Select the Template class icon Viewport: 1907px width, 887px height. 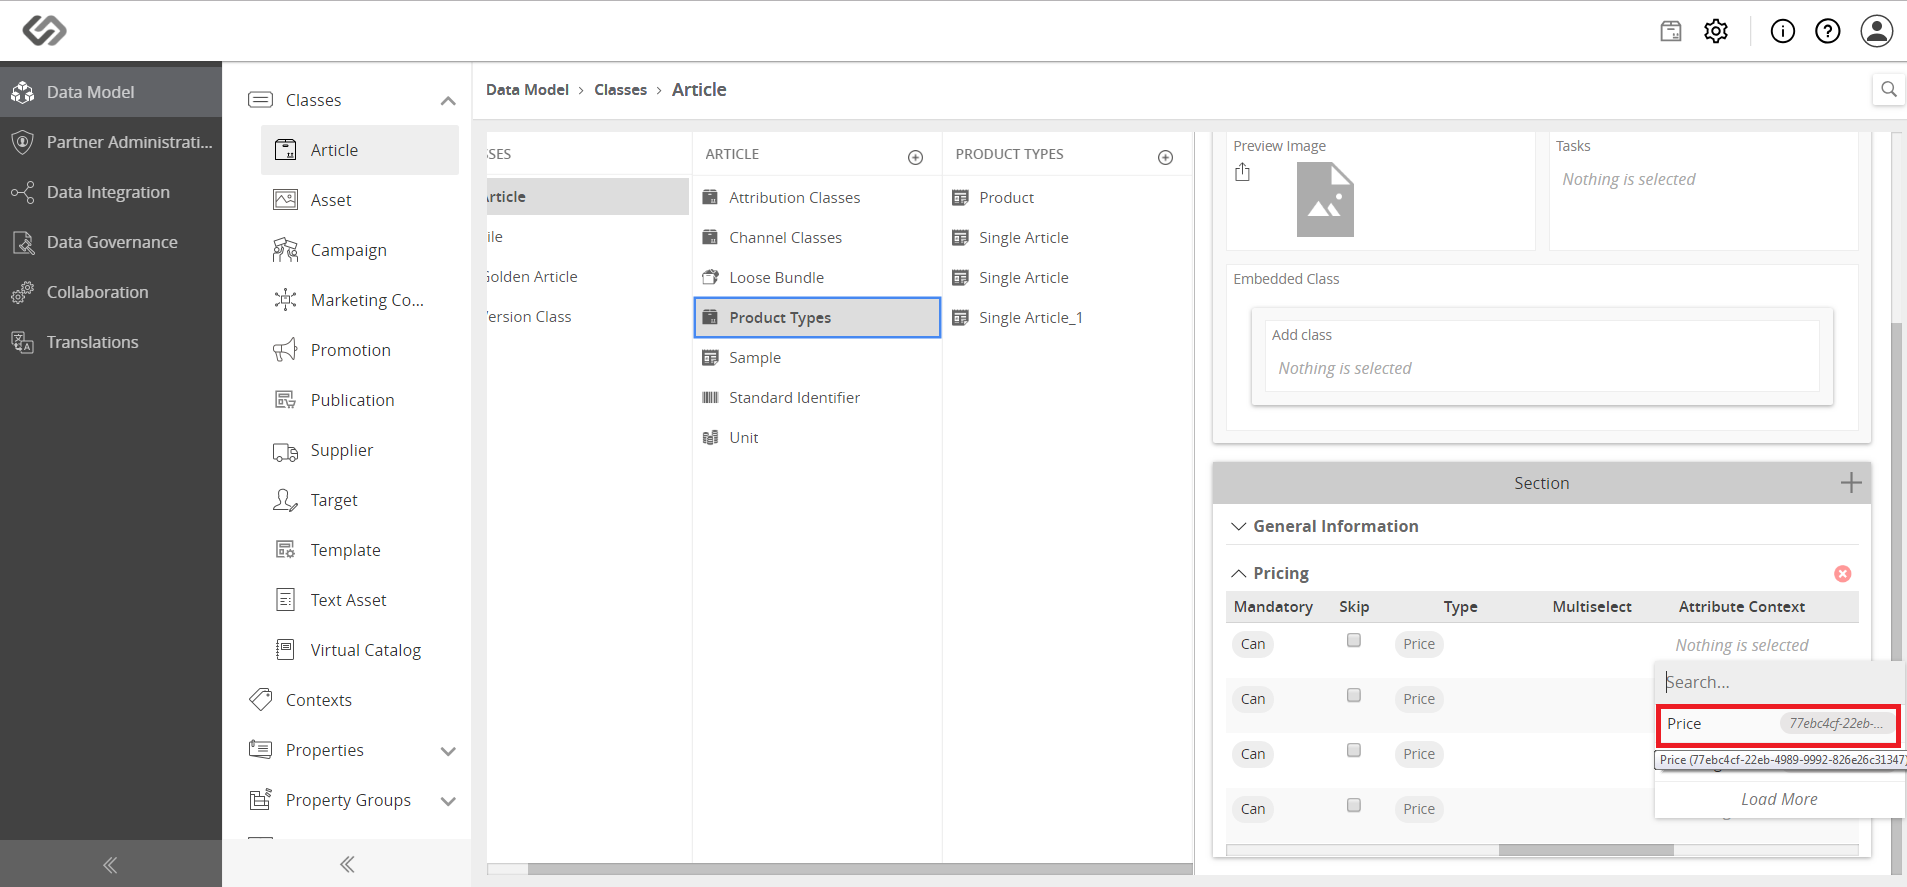coord(285,550)
